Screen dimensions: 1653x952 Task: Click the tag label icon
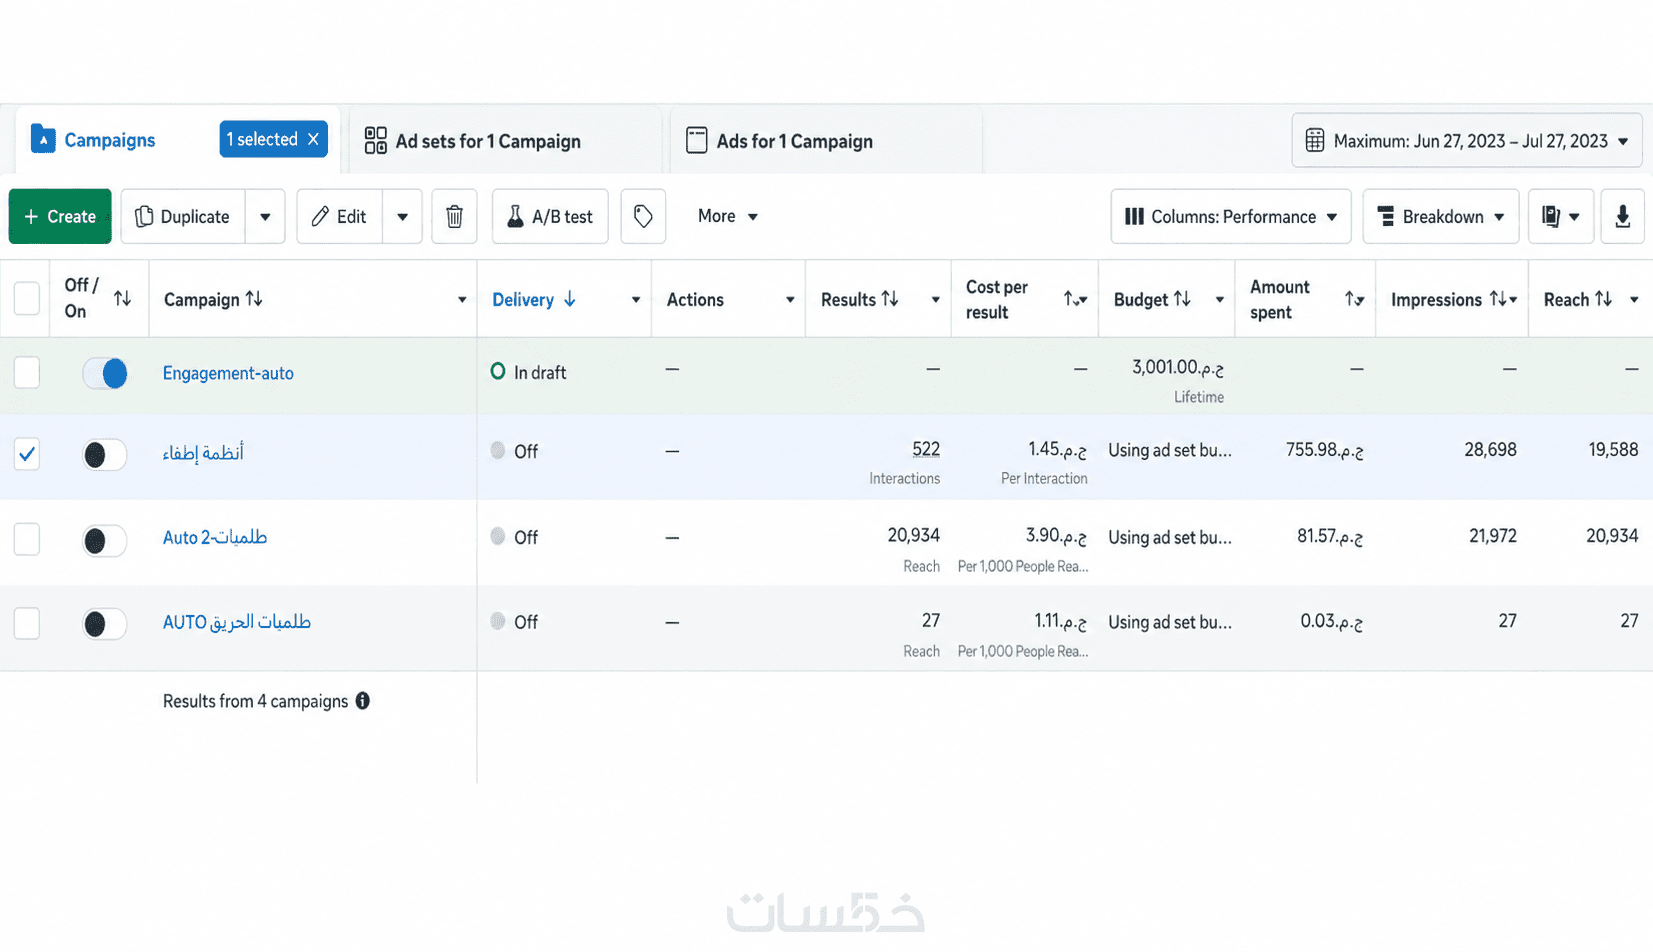click(643, 216)
